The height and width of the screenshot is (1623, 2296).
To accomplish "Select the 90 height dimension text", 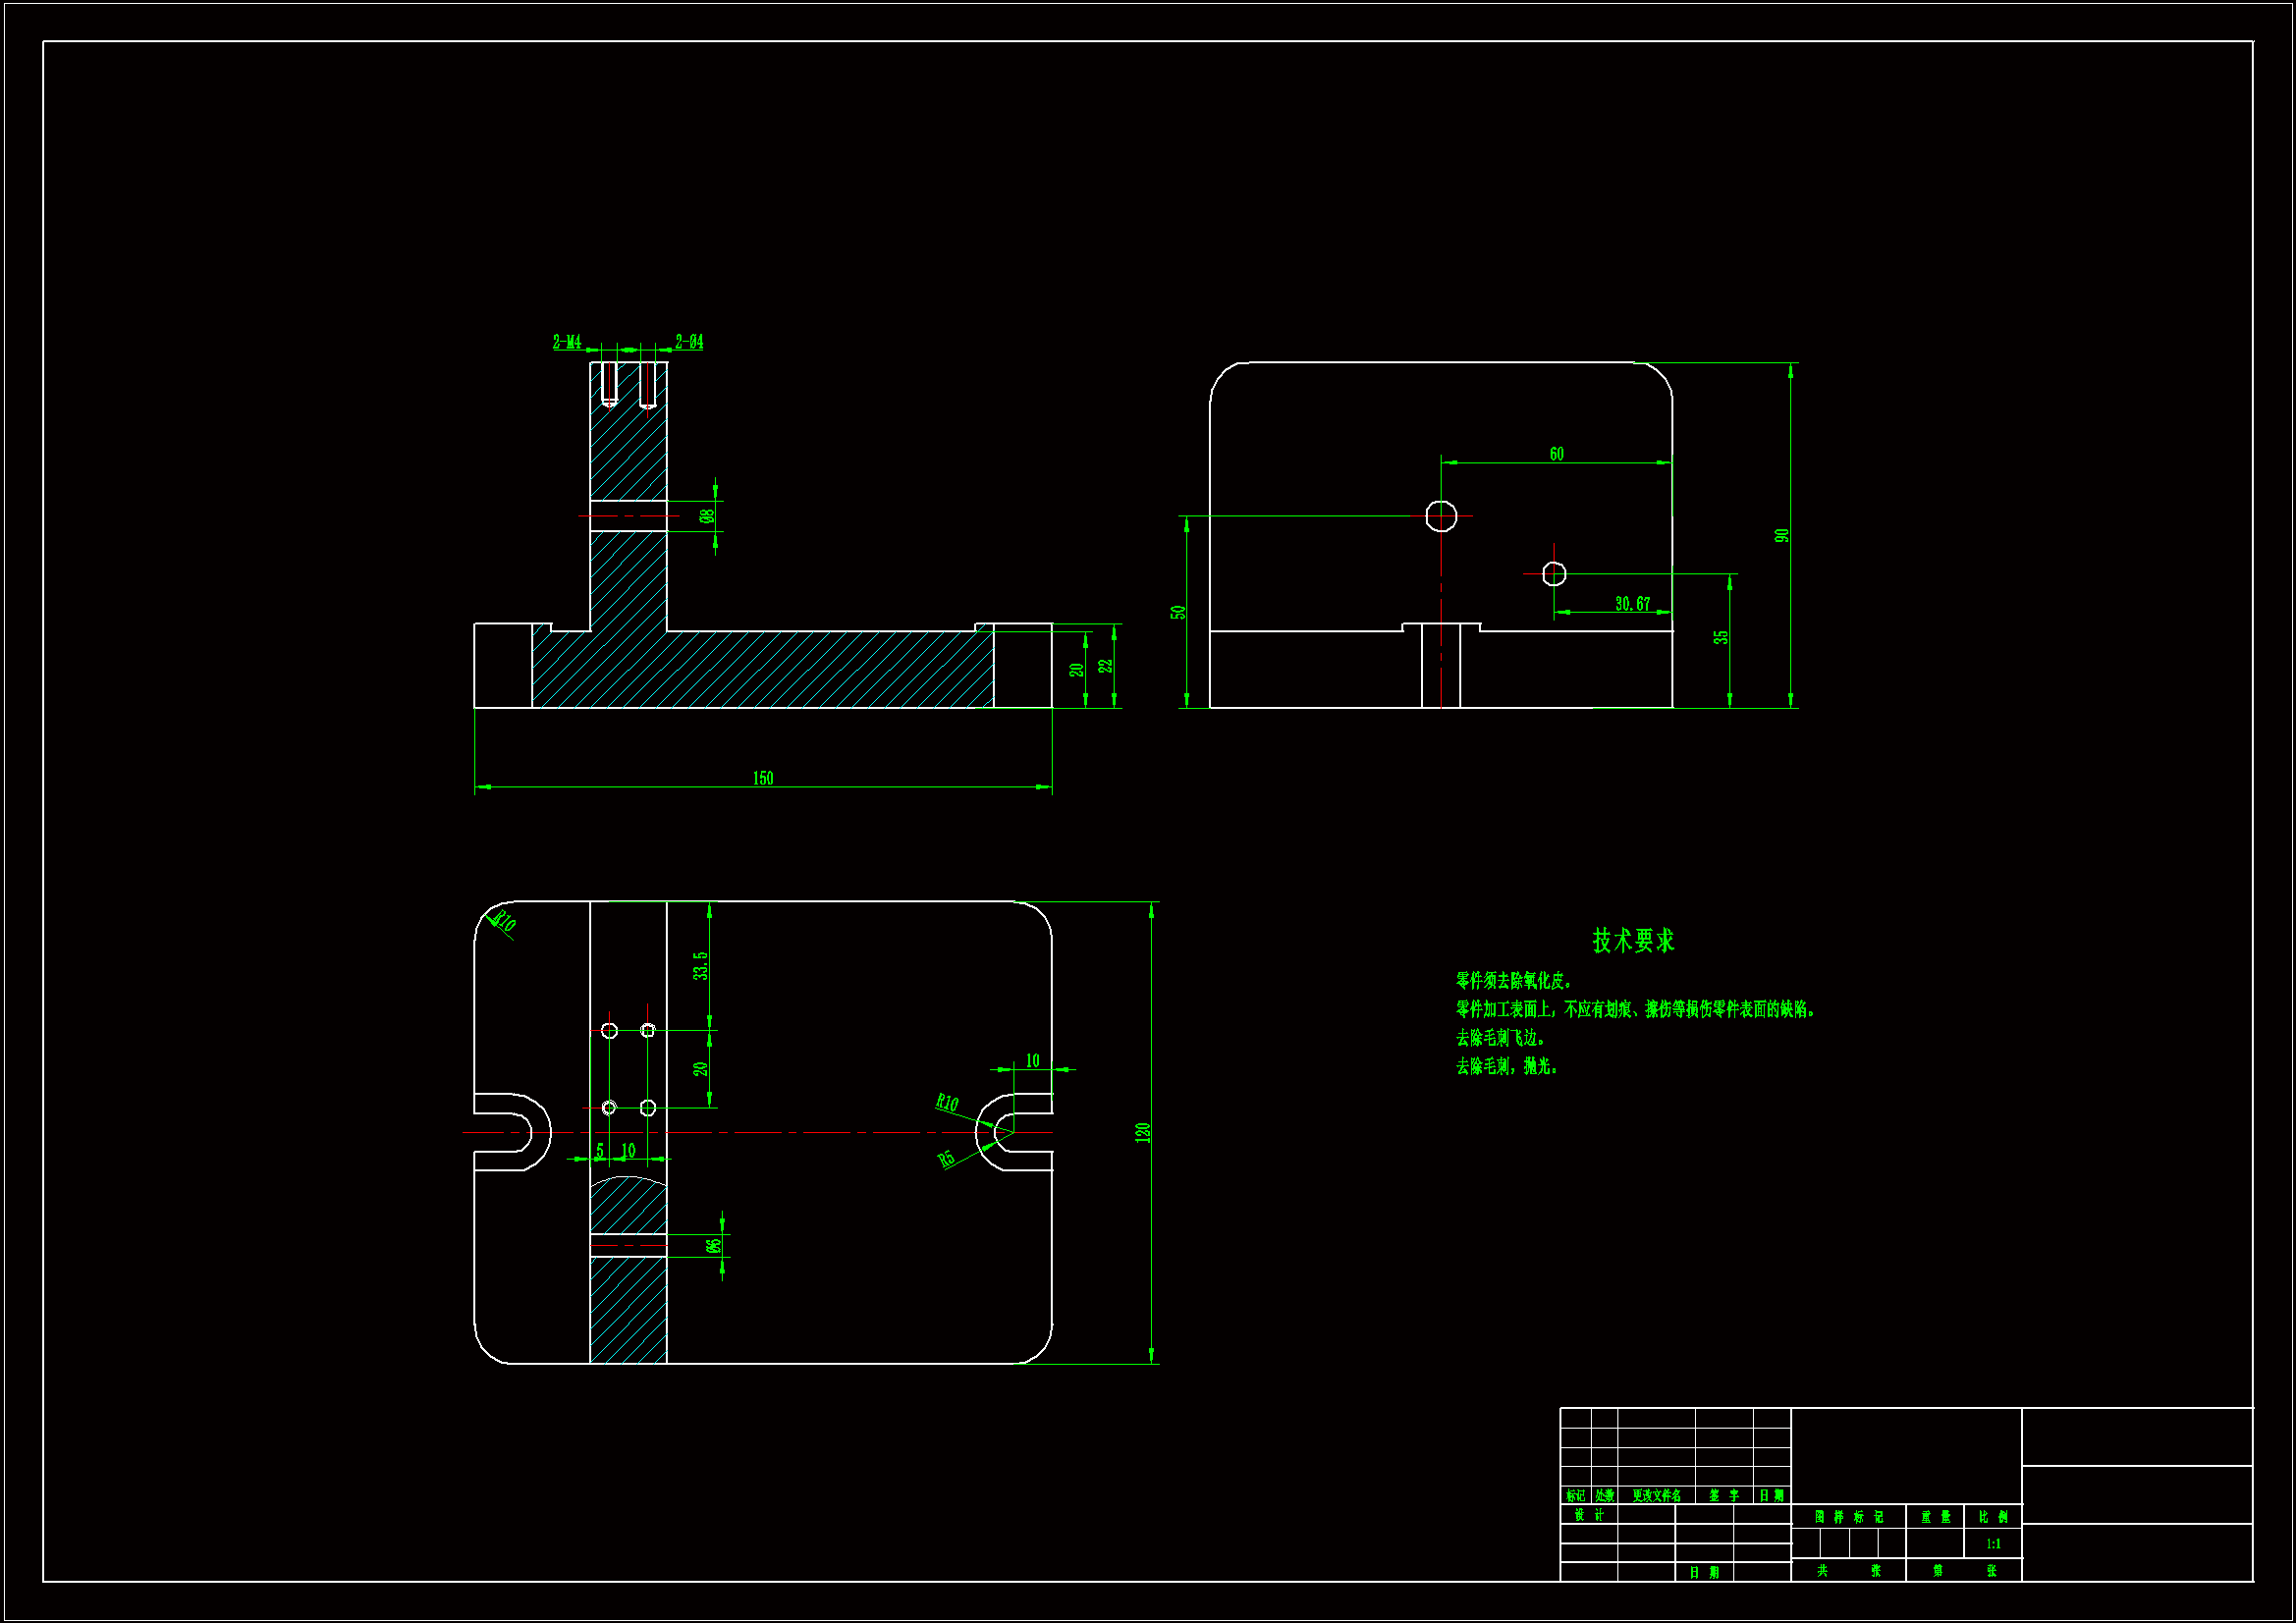I will tap(1781, 535).
